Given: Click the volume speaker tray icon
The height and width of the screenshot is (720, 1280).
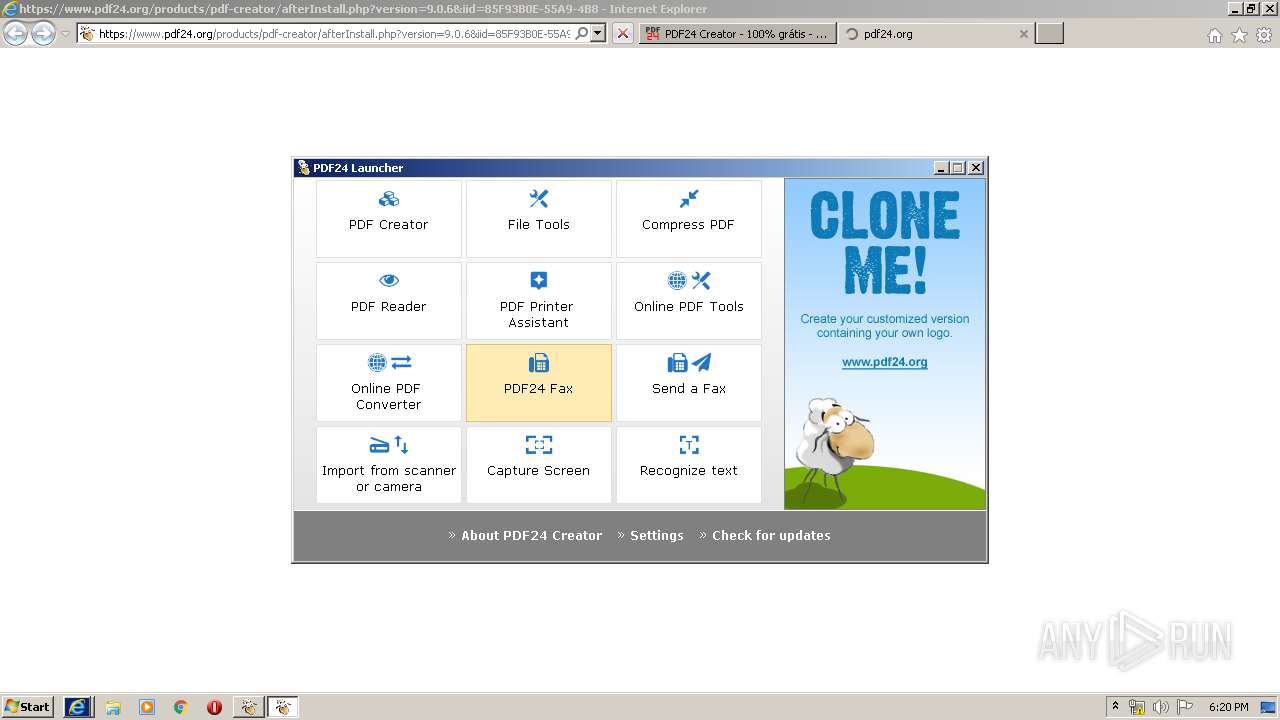Looking at the screenshot, I should click(1161, 707).
